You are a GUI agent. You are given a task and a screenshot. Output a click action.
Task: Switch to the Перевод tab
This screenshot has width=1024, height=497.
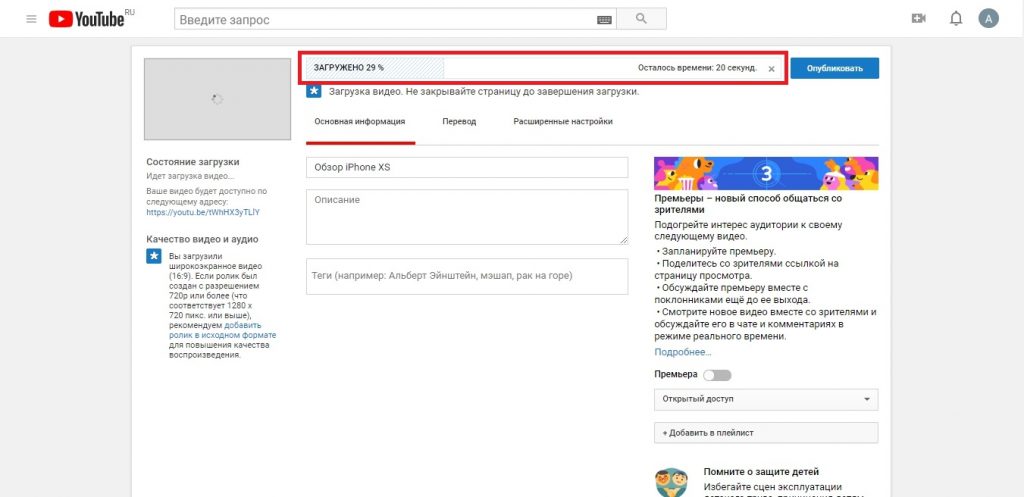coord(459,121)
